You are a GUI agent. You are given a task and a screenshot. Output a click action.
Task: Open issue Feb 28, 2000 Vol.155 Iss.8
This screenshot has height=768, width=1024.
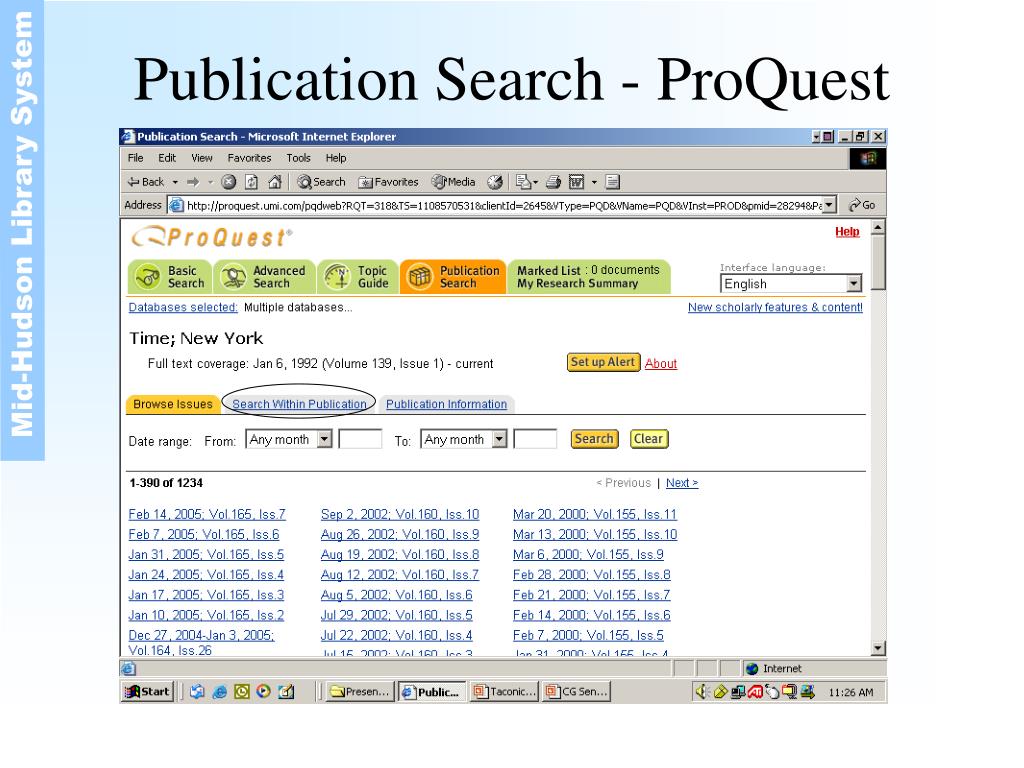tap(592, 575)
